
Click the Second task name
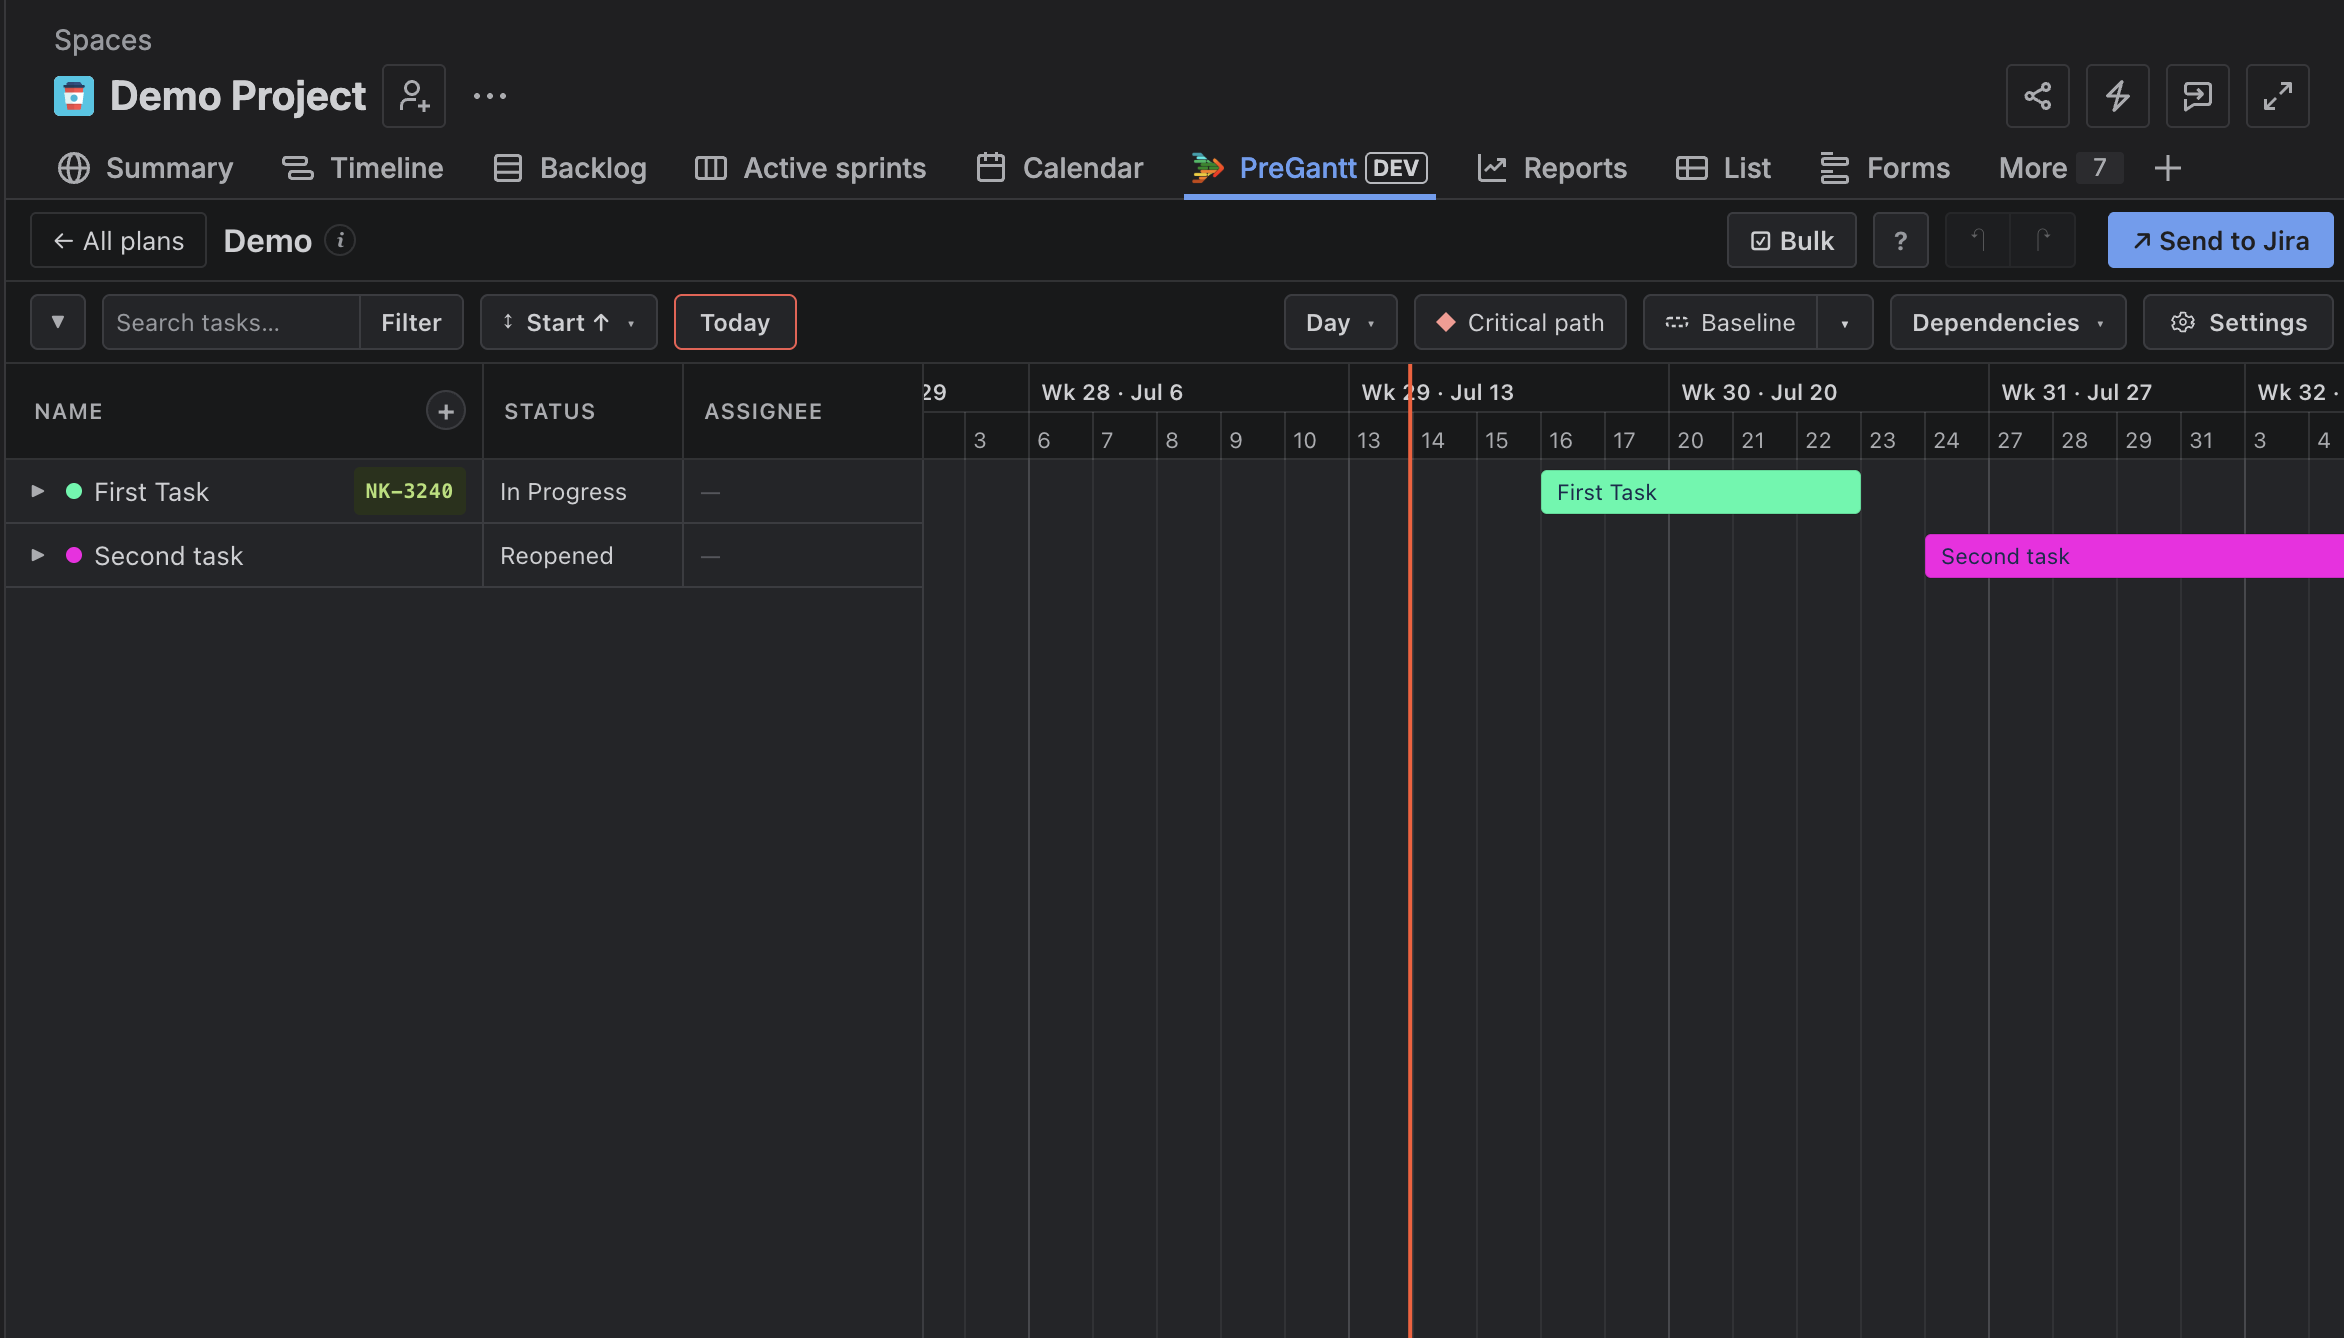(x=168, y=555)
